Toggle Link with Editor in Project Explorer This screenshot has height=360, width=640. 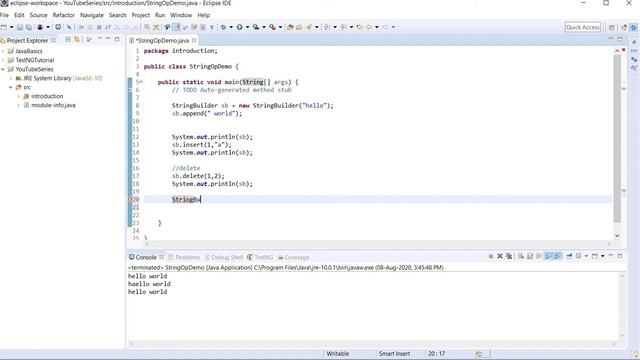[77, 40]
